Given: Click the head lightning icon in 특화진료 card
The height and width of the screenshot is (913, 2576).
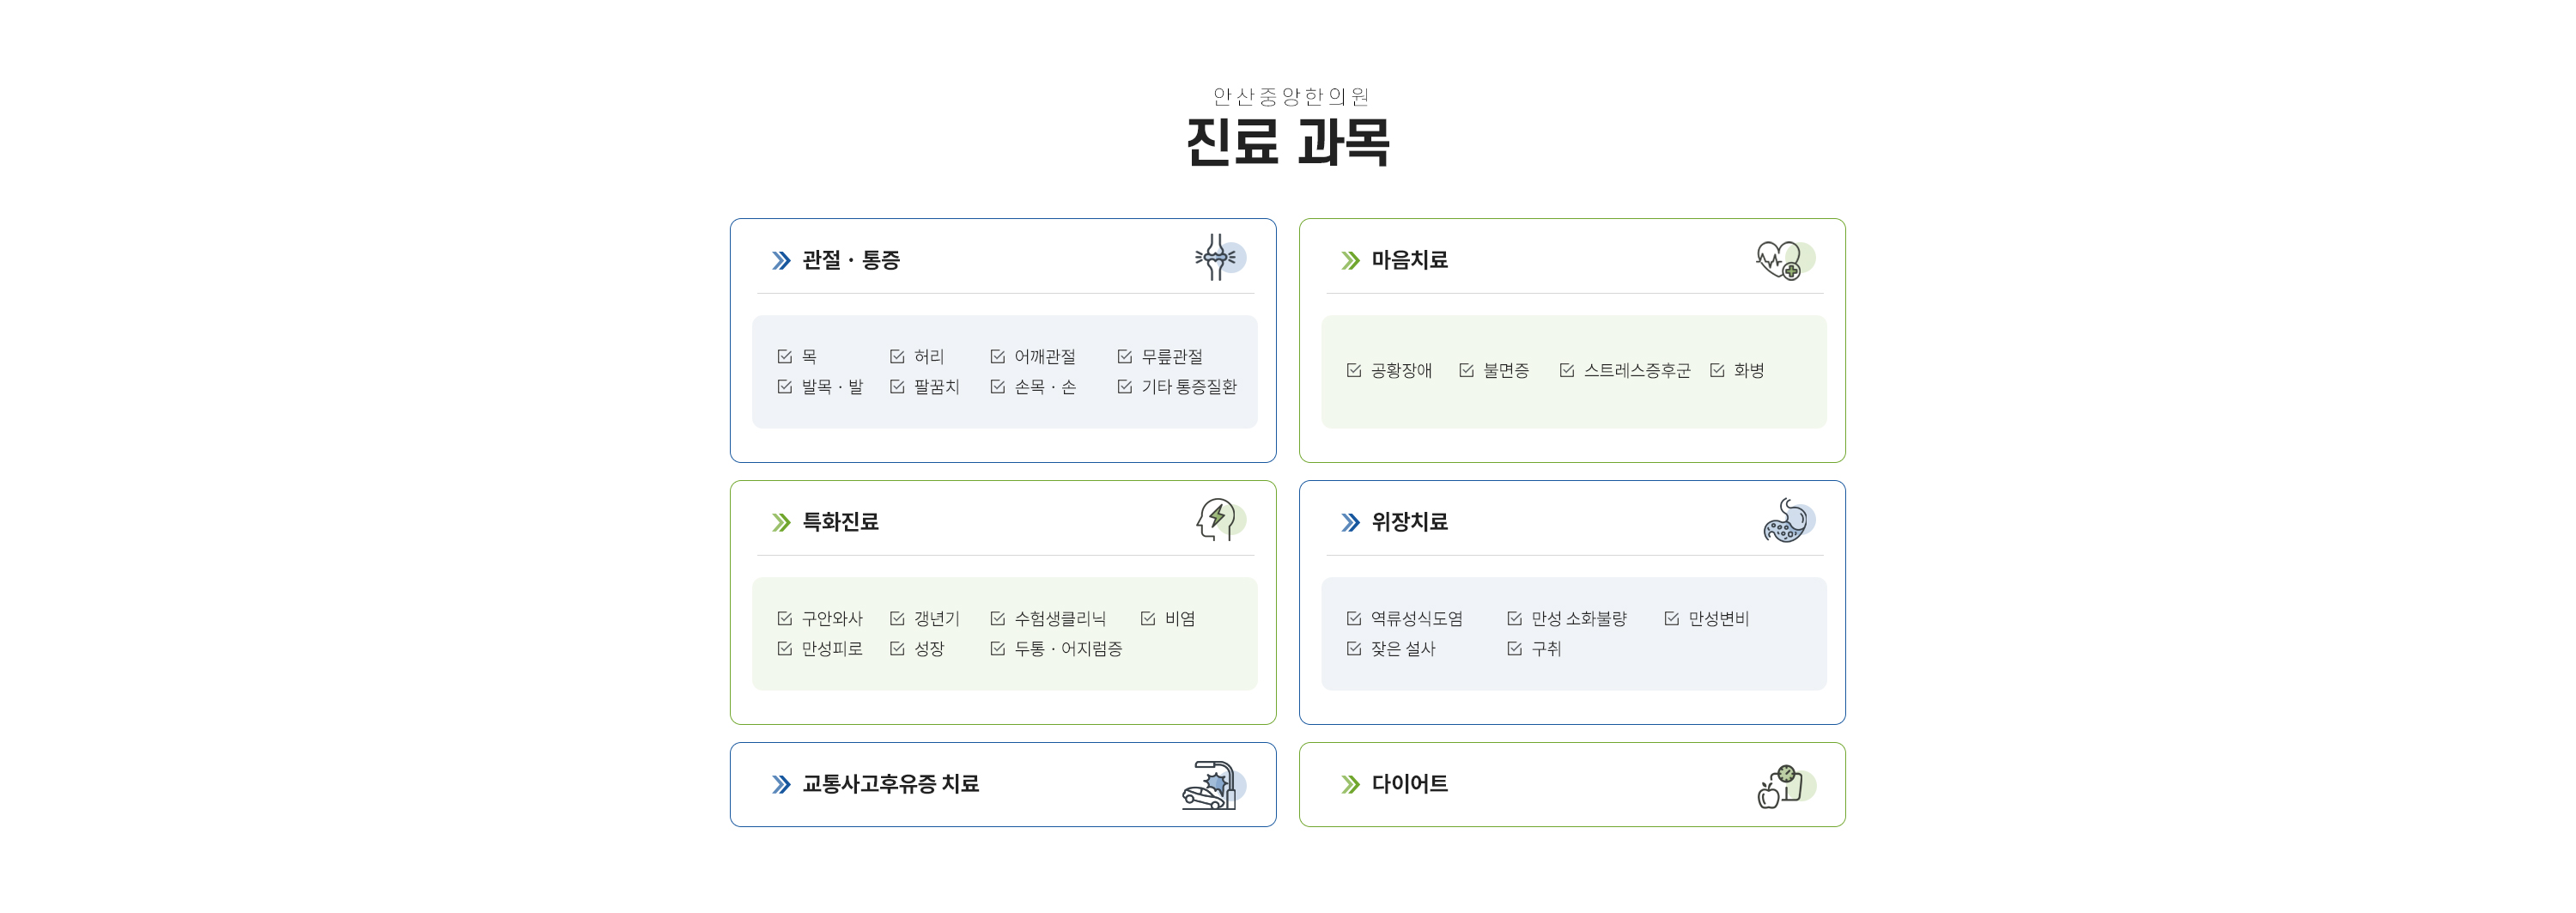Looking at the screenshot, I should pyautogui.click(x=1220, y=520).
